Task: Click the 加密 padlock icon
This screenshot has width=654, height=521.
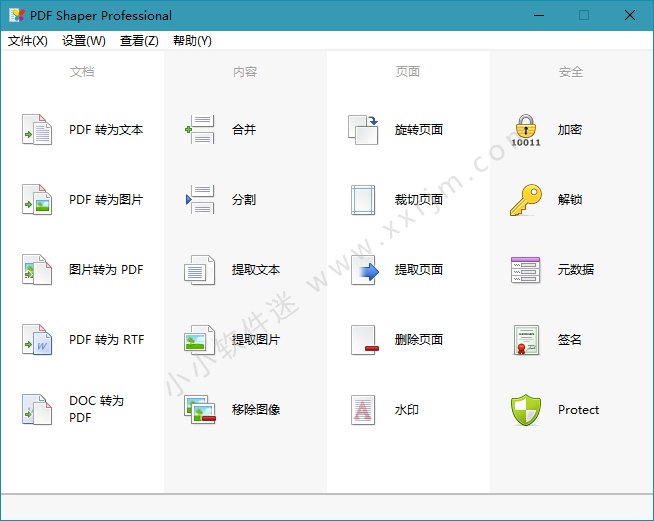Action: (x=526, y=130)
